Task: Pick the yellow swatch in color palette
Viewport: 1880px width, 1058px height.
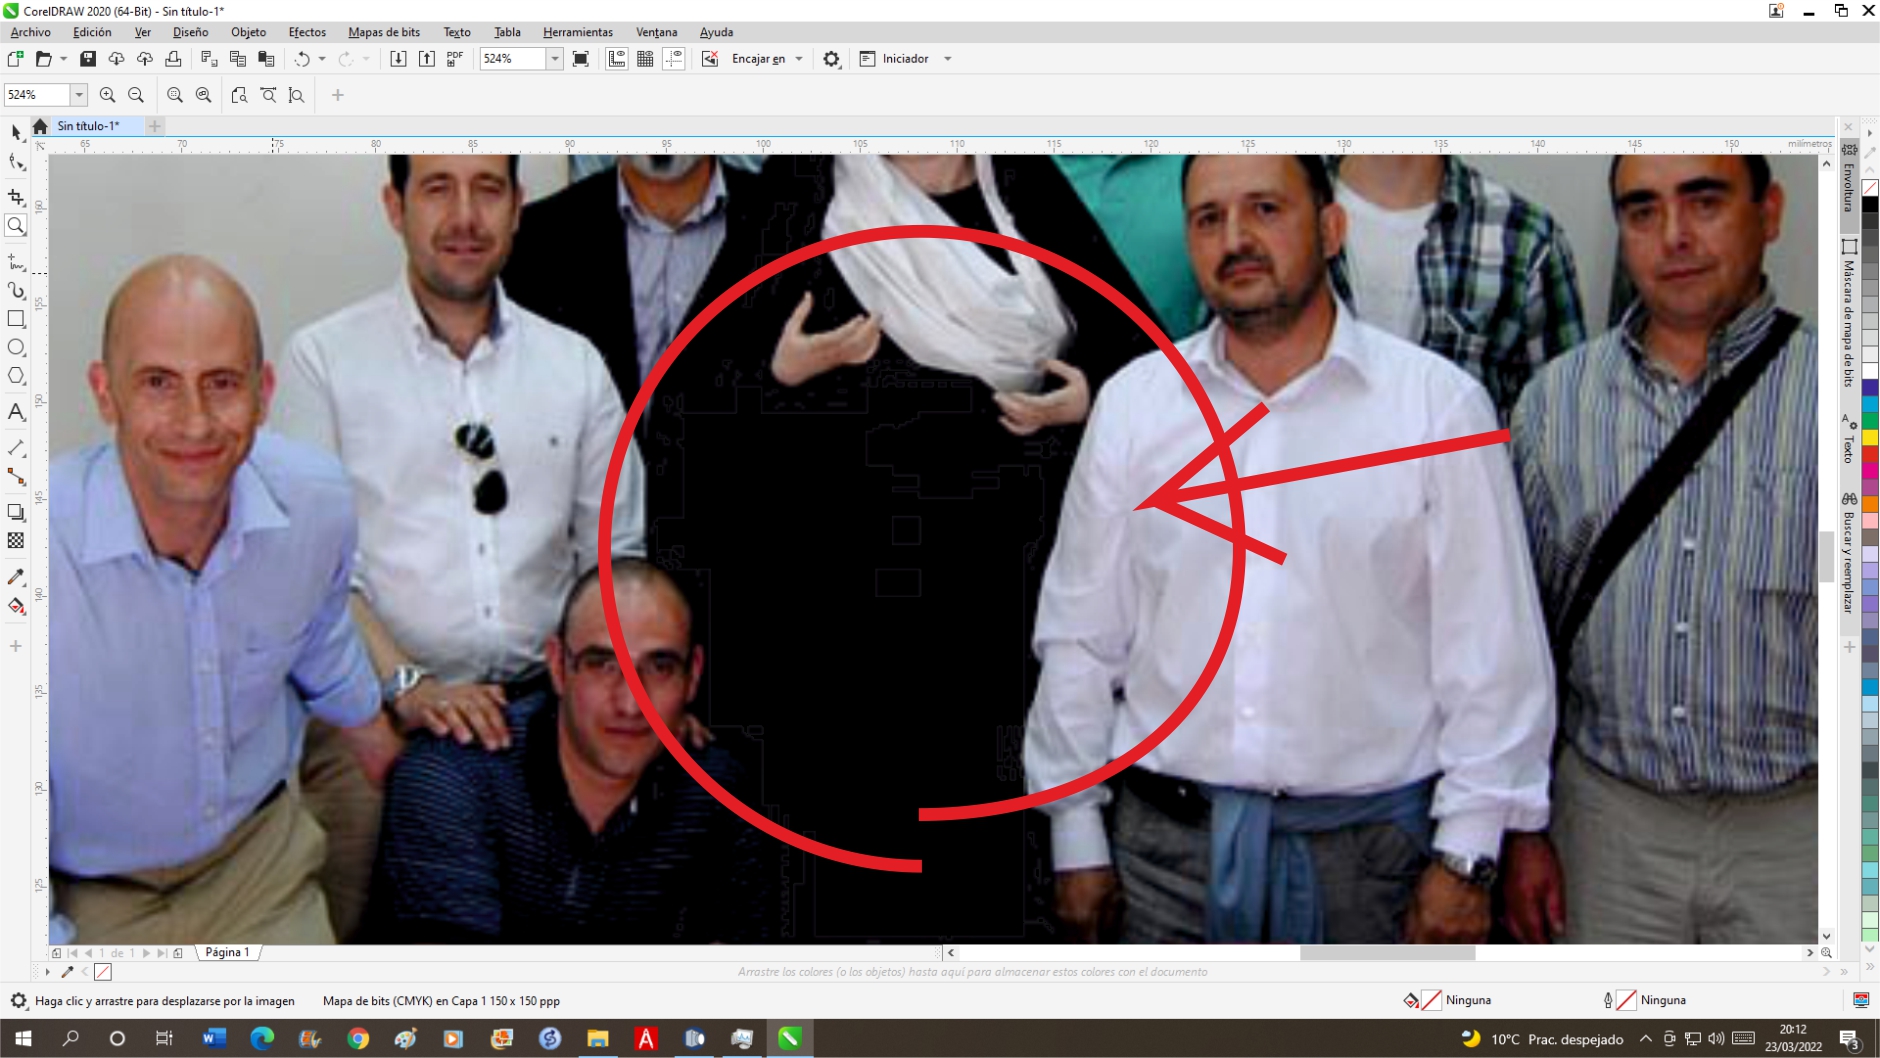Action: point(1869,438)
